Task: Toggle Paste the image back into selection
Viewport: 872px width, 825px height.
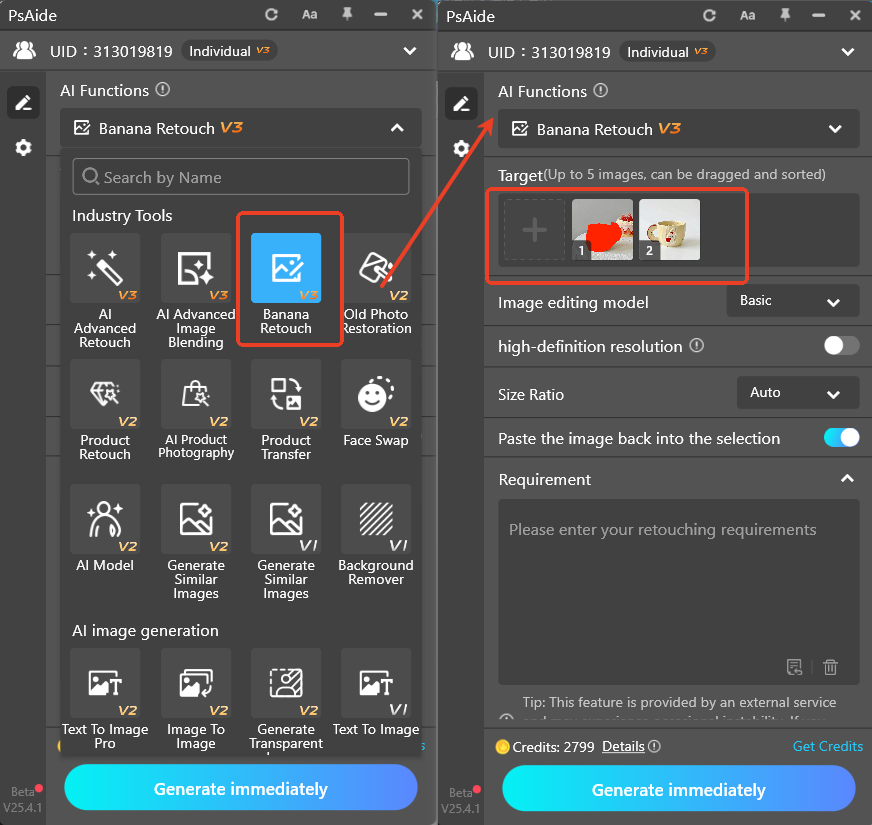Action: coord(841,438)
